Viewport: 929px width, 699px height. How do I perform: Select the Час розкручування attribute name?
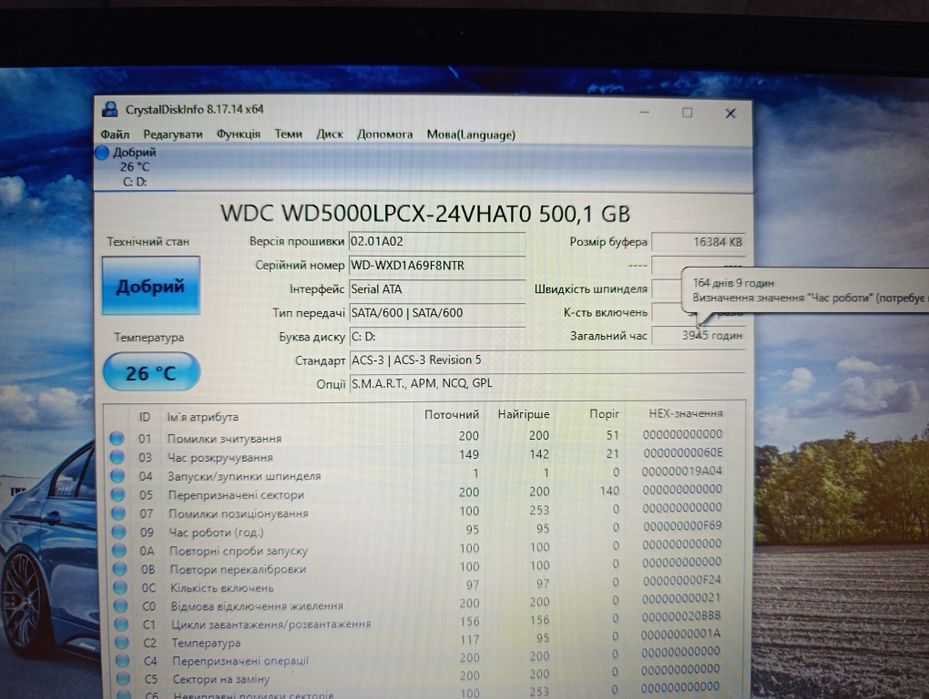click(x=220, y=457)
